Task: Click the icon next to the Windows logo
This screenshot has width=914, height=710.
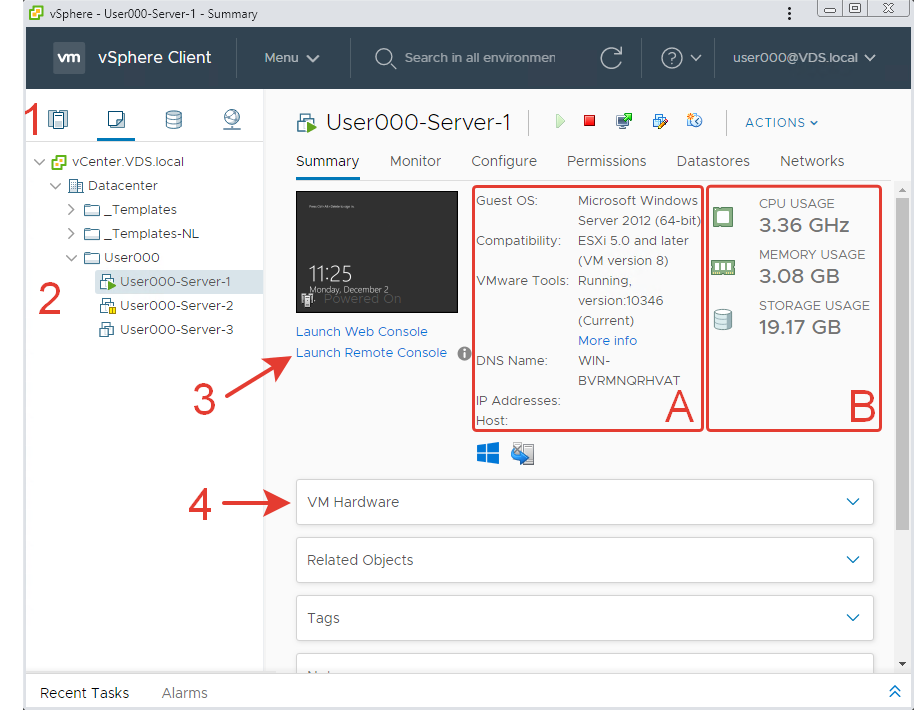Action: (x=522, y=454)
